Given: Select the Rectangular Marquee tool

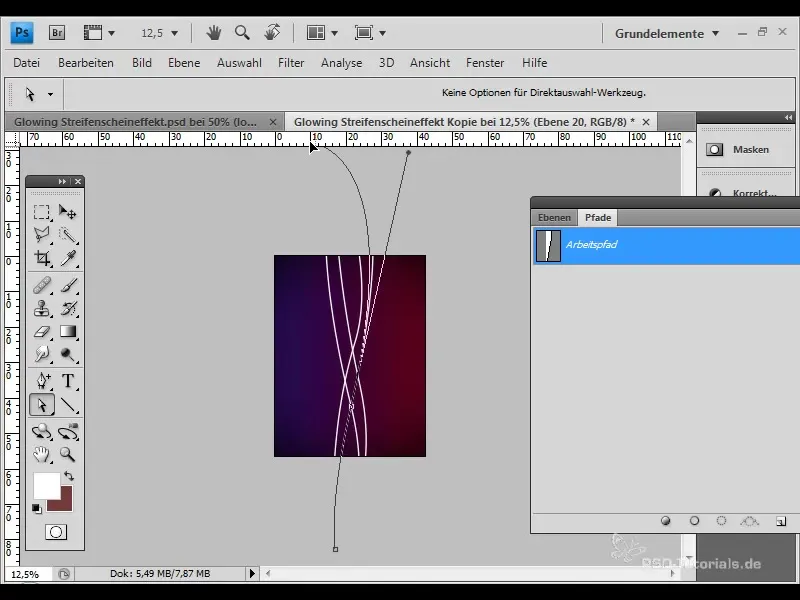Looking at the screenshot, I should coord(41,212).
